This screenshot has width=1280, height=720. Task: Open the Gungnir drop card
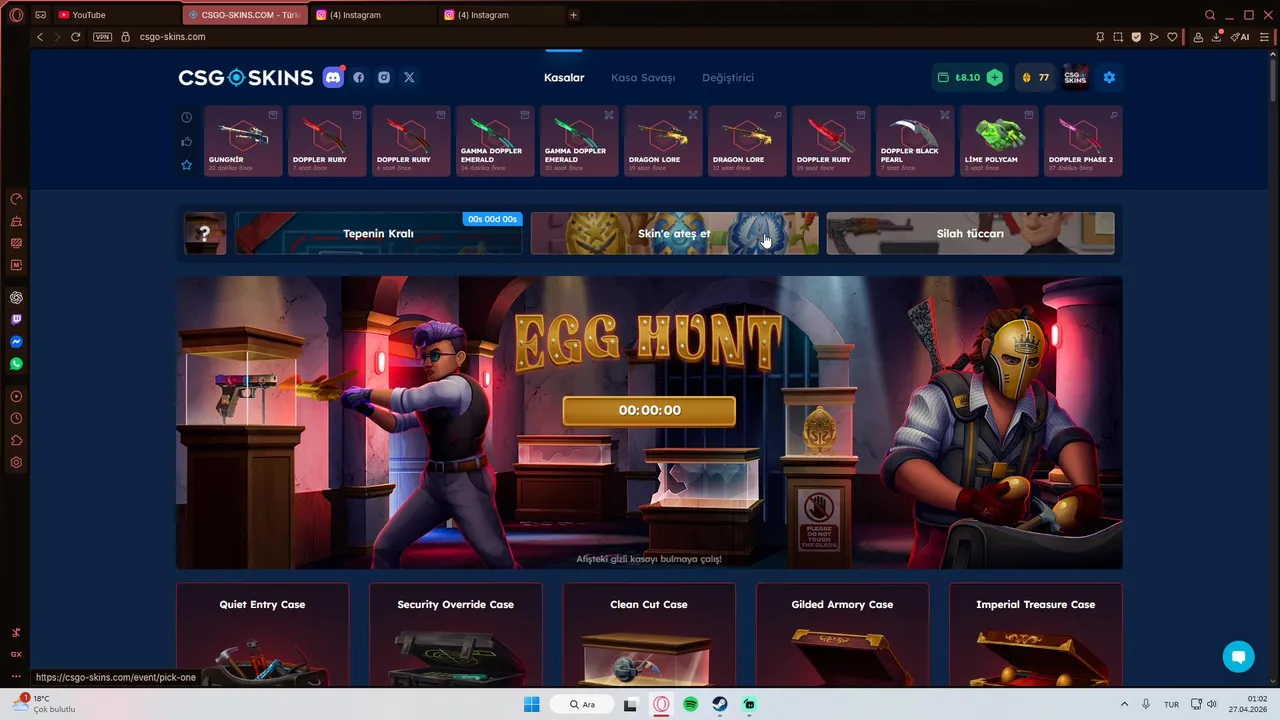pyautogui.click(x=243, y=141)
